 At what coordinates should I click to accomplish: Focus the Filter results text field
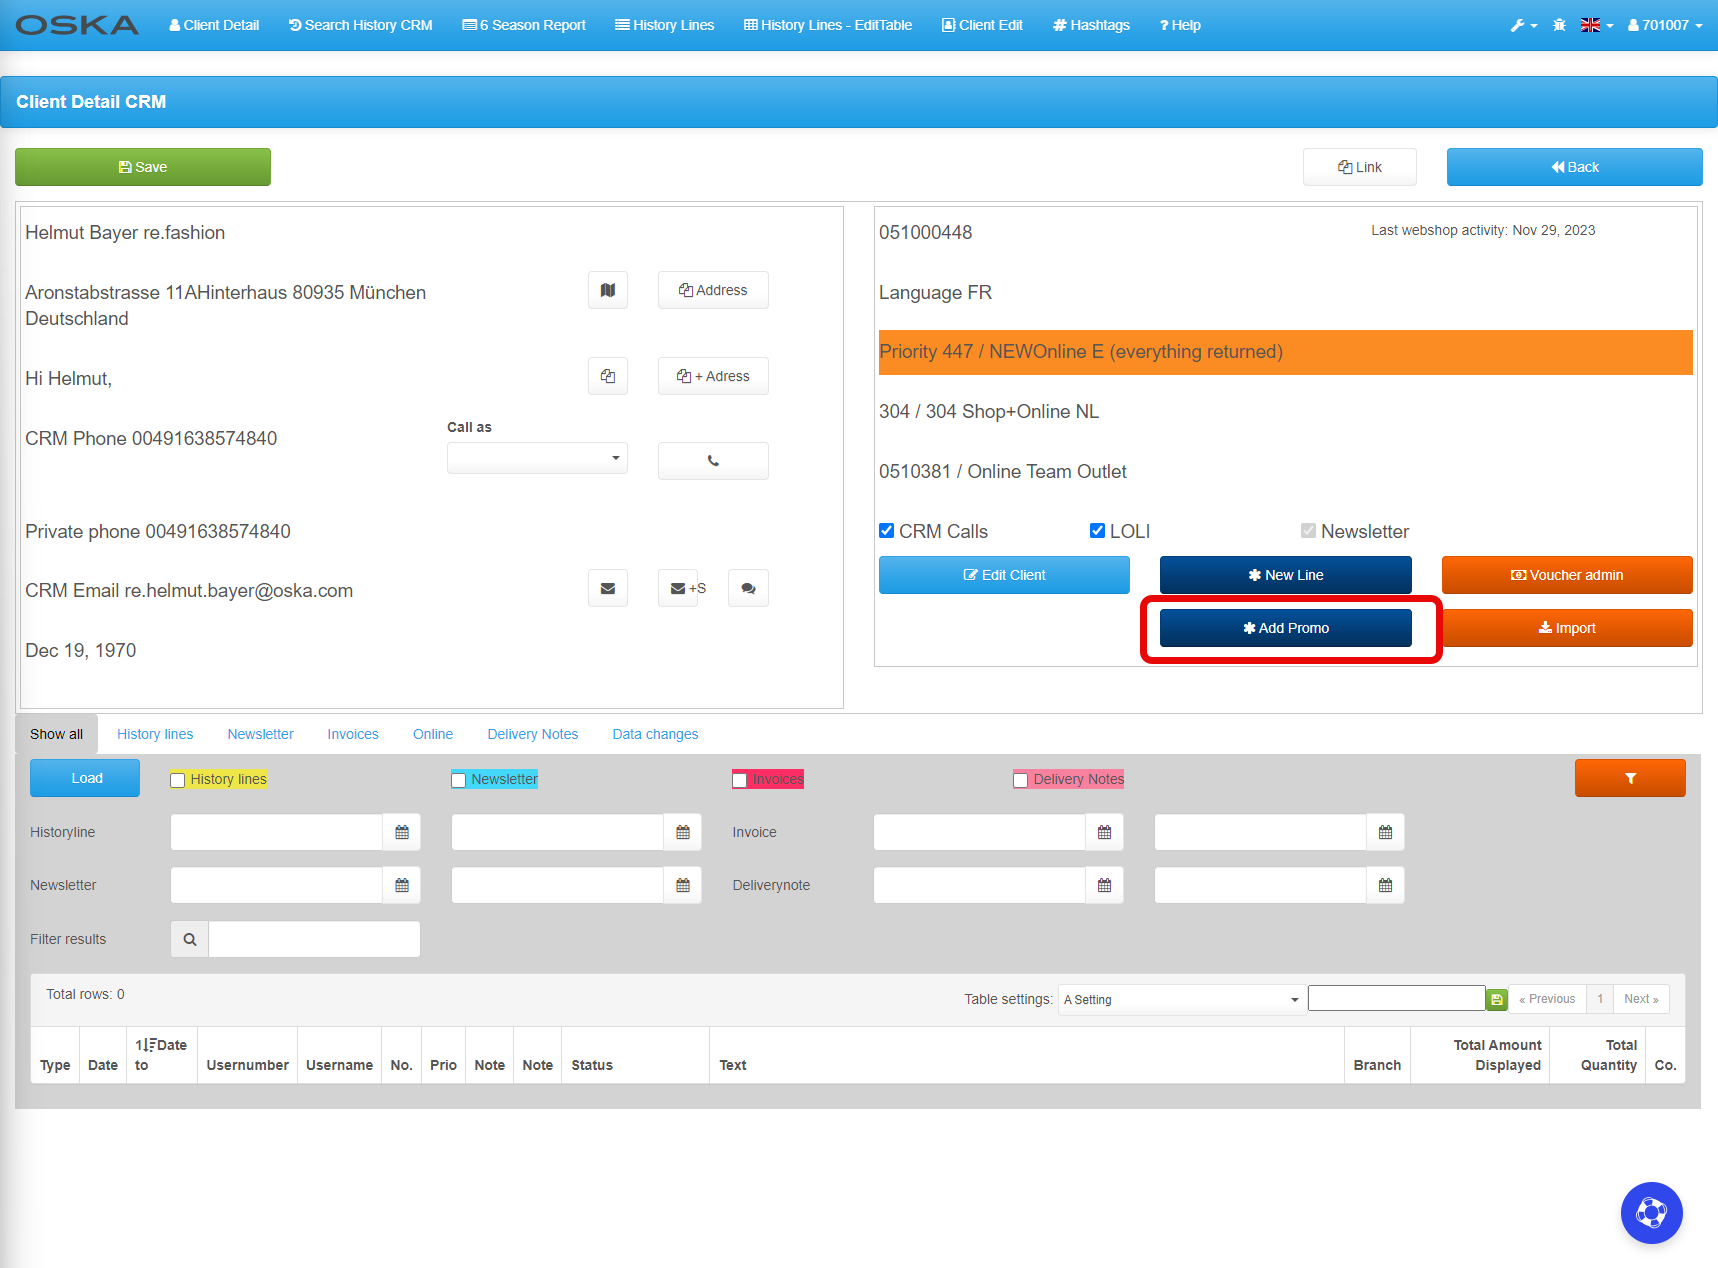click(314, 939)
